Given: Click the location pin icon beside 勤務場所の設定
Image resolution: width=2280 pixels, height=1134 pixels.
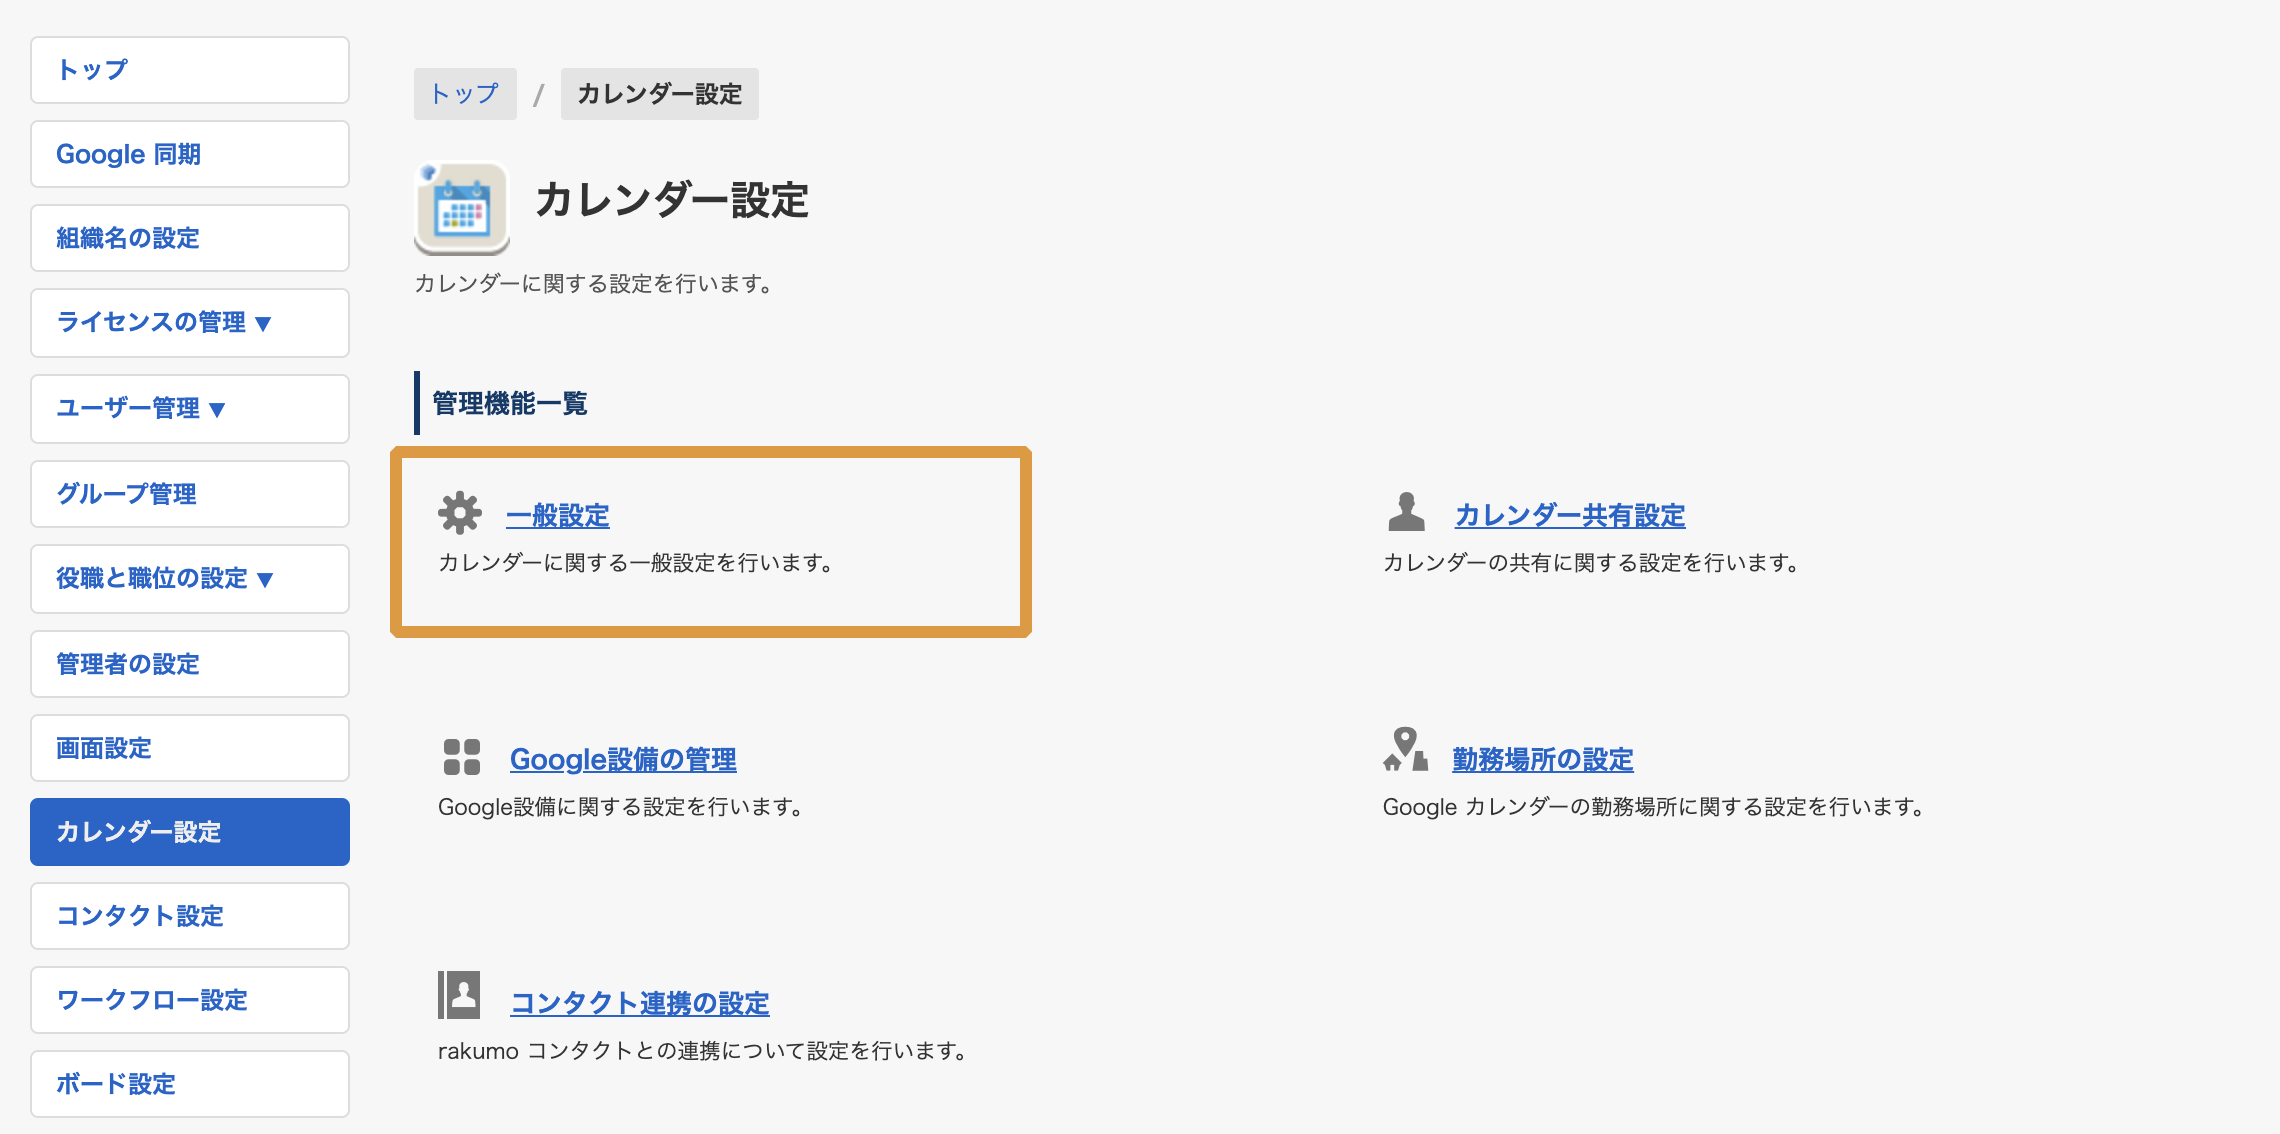Looking at the screenshot, I should click(1405, 749).
